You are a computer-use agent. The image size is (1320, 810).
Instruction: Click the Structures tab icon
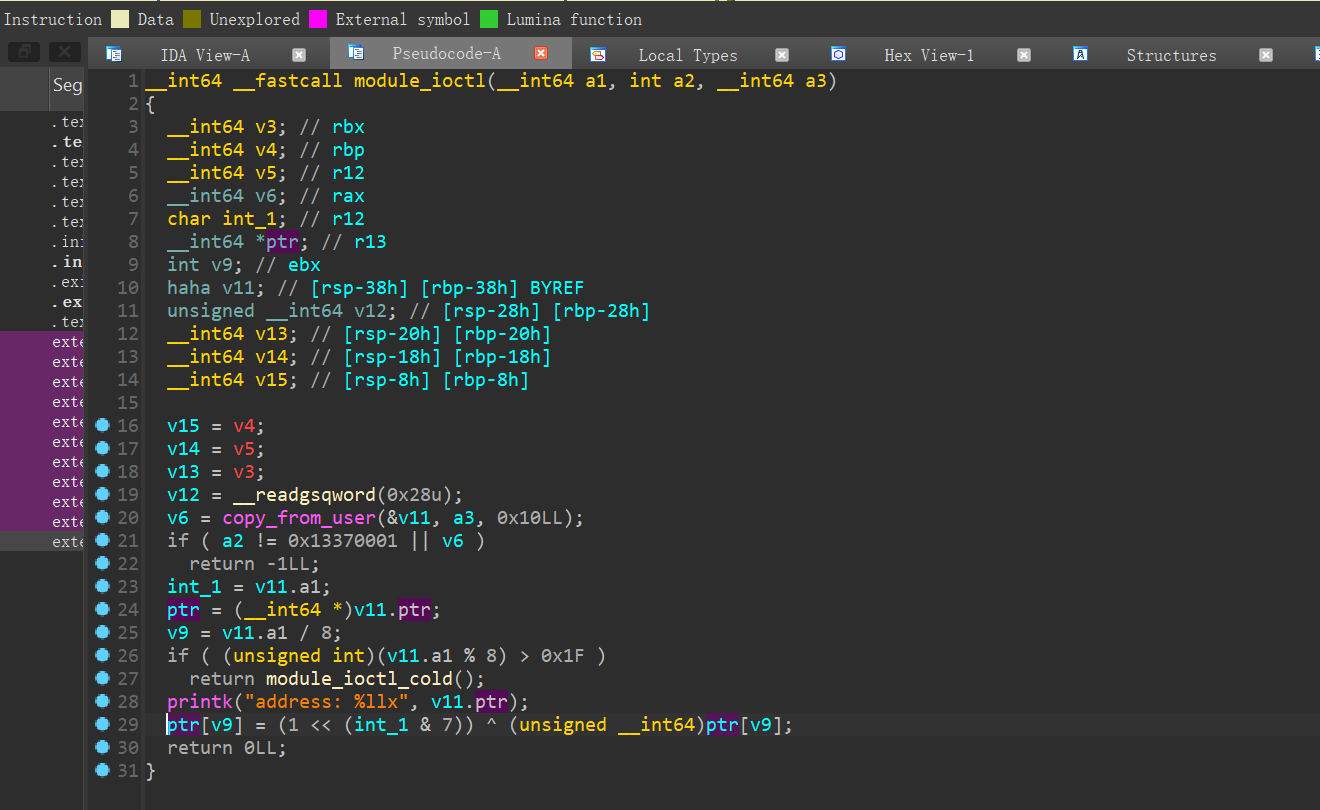coord(1081,54)
